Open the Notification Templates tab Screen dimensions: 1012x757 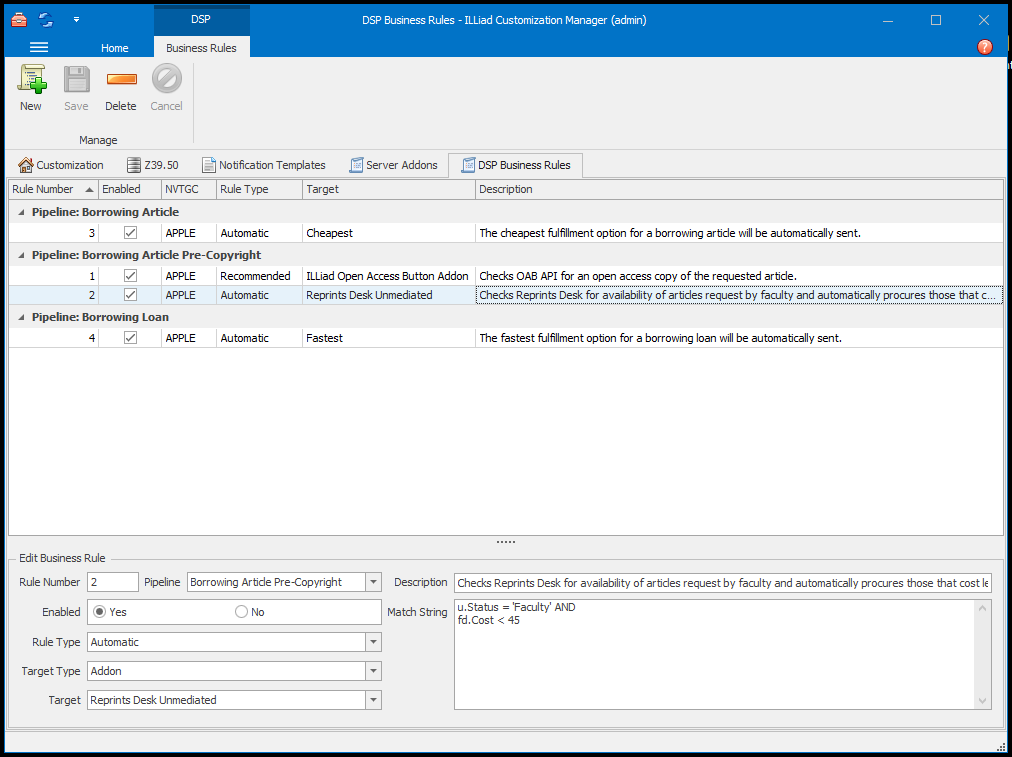(264, 165)
